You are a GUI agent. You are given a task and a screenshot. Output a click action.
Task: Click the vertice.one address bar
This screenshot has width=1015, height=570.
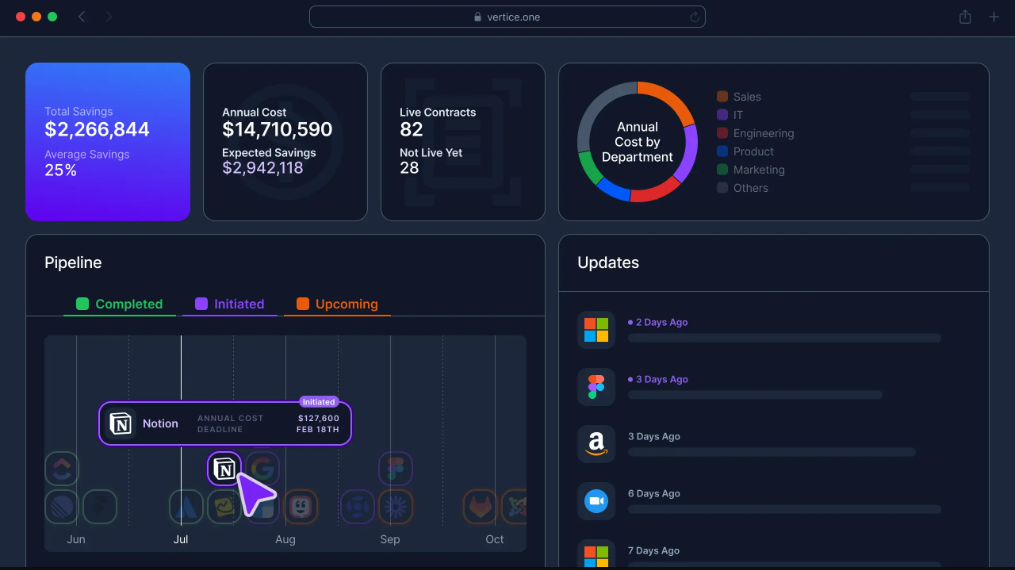507,17
